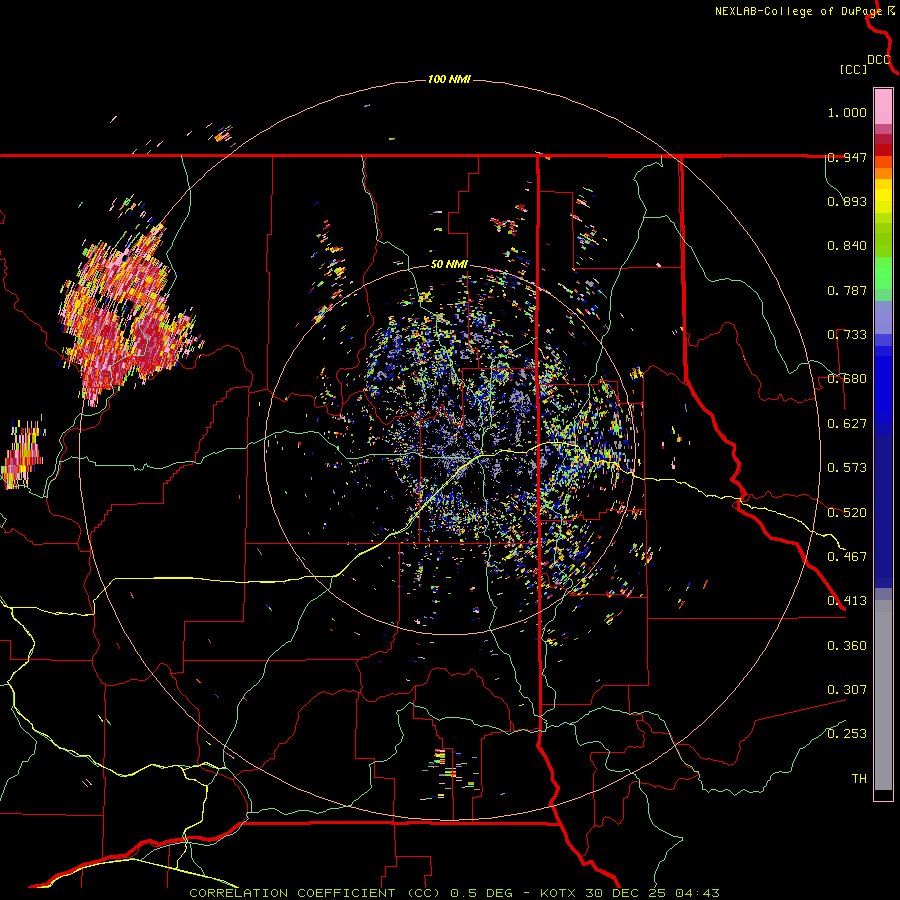This screenshot has height=900, width=900.
Task: Click the 0.5 DEG elevation text
Action: click(484, 893)
